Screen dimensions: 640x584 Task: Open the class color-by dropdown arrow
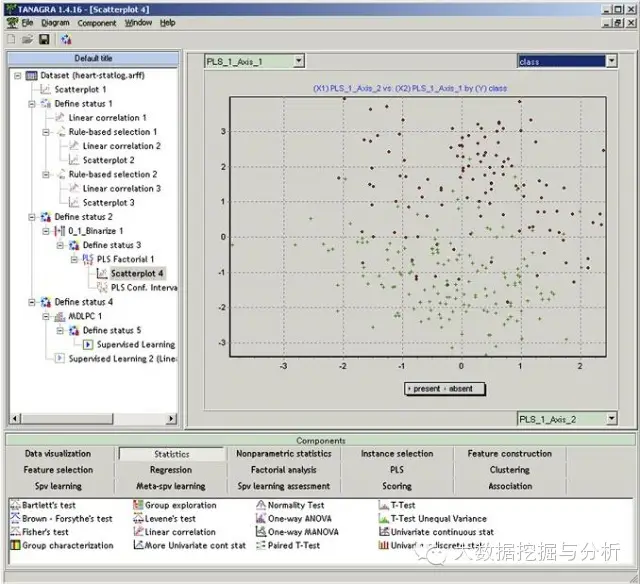611,61
